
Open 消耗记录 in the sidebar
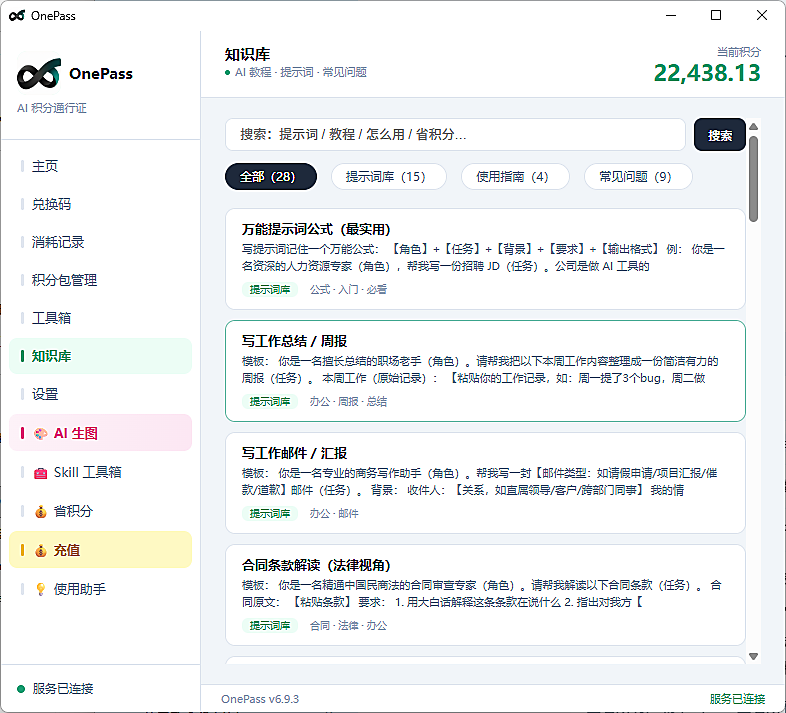pyautogui.click(x=100, y=242)
